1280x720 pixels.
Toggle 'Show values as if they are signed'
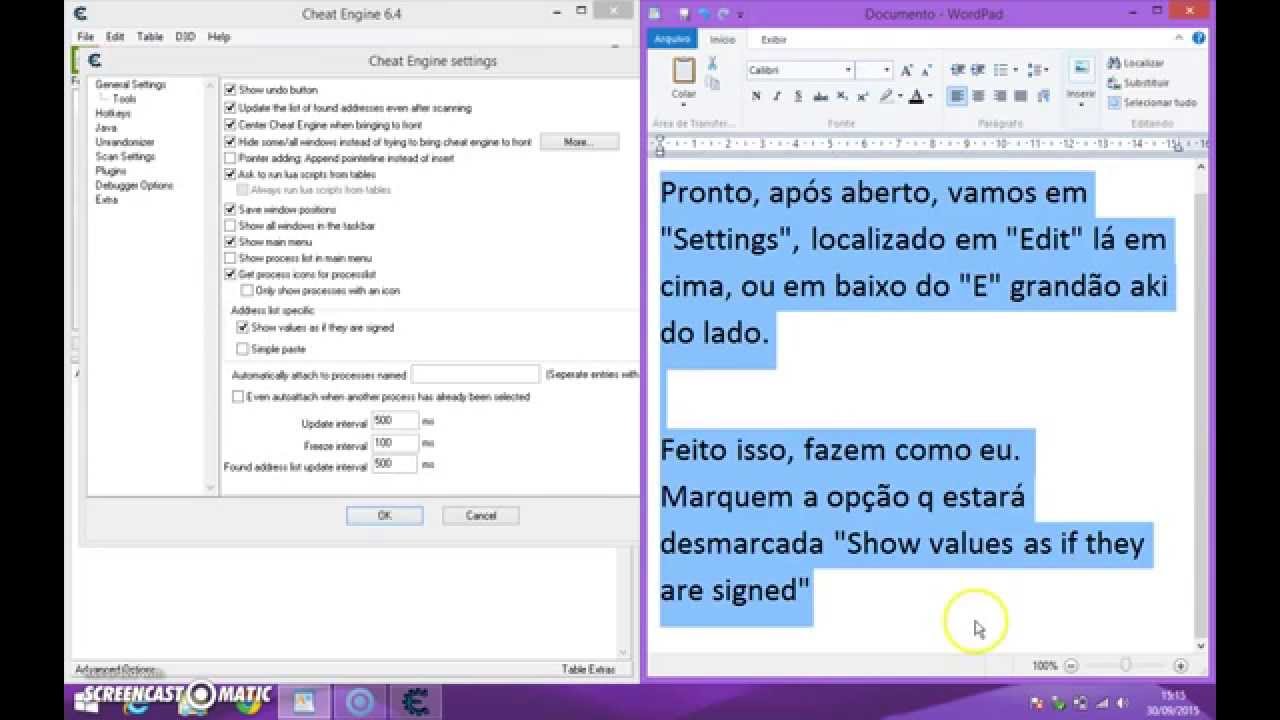tap(242, 327)
